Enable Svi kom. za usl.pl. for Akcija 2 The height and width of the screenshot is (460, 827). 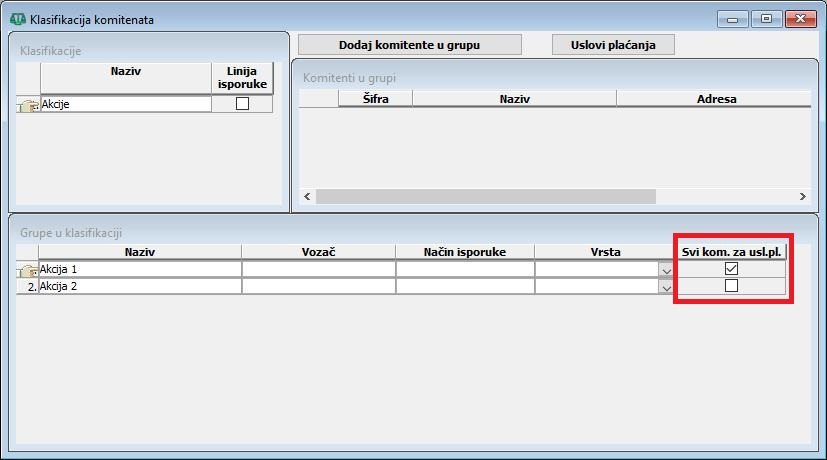click(731, 286)
